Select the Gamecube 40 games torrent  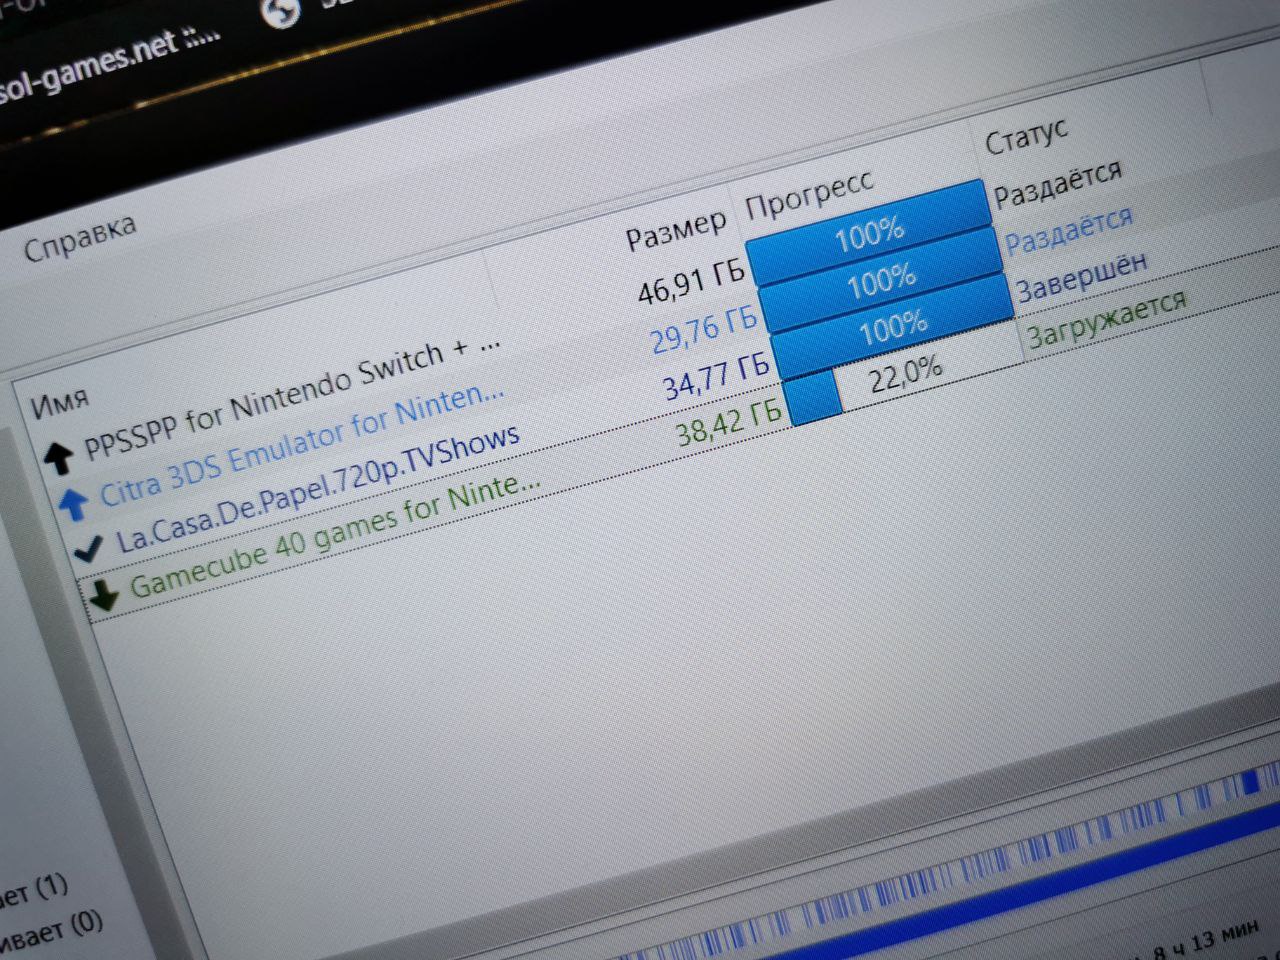(335, 535)
